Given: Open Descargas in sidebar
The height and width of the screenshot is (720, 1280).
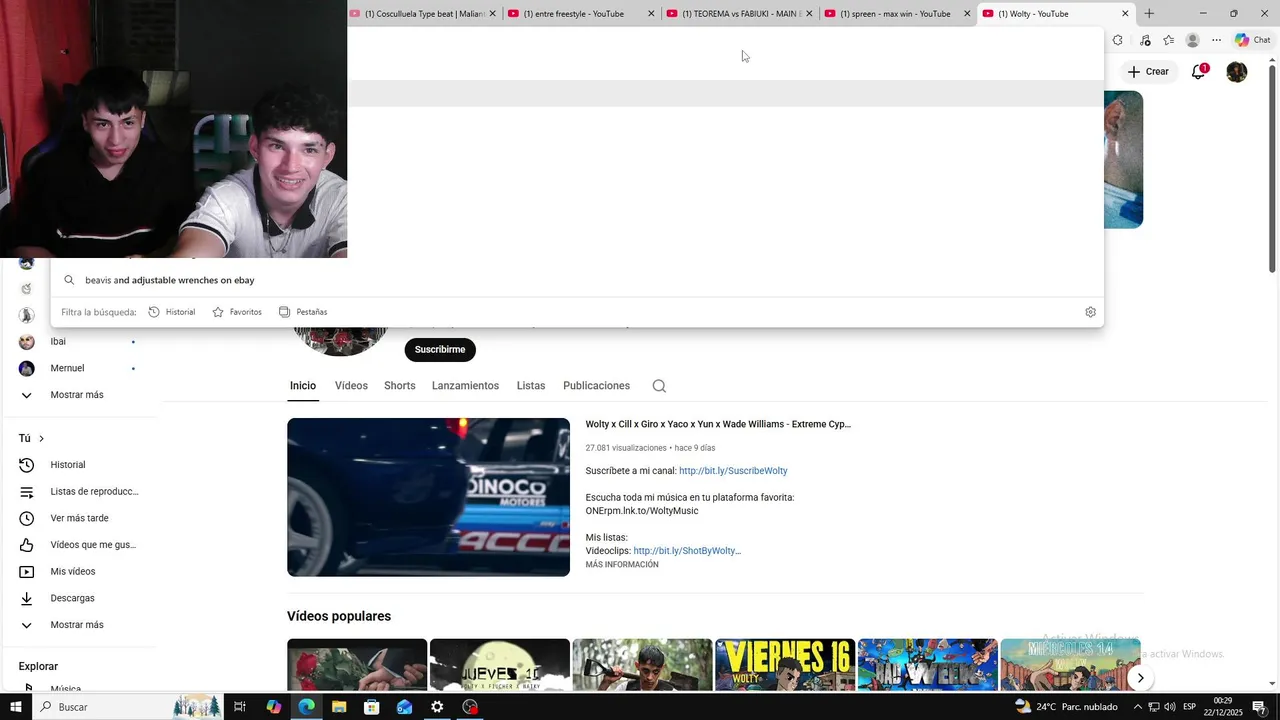Looking at the screenshot, I should click(x=78, y=598).
